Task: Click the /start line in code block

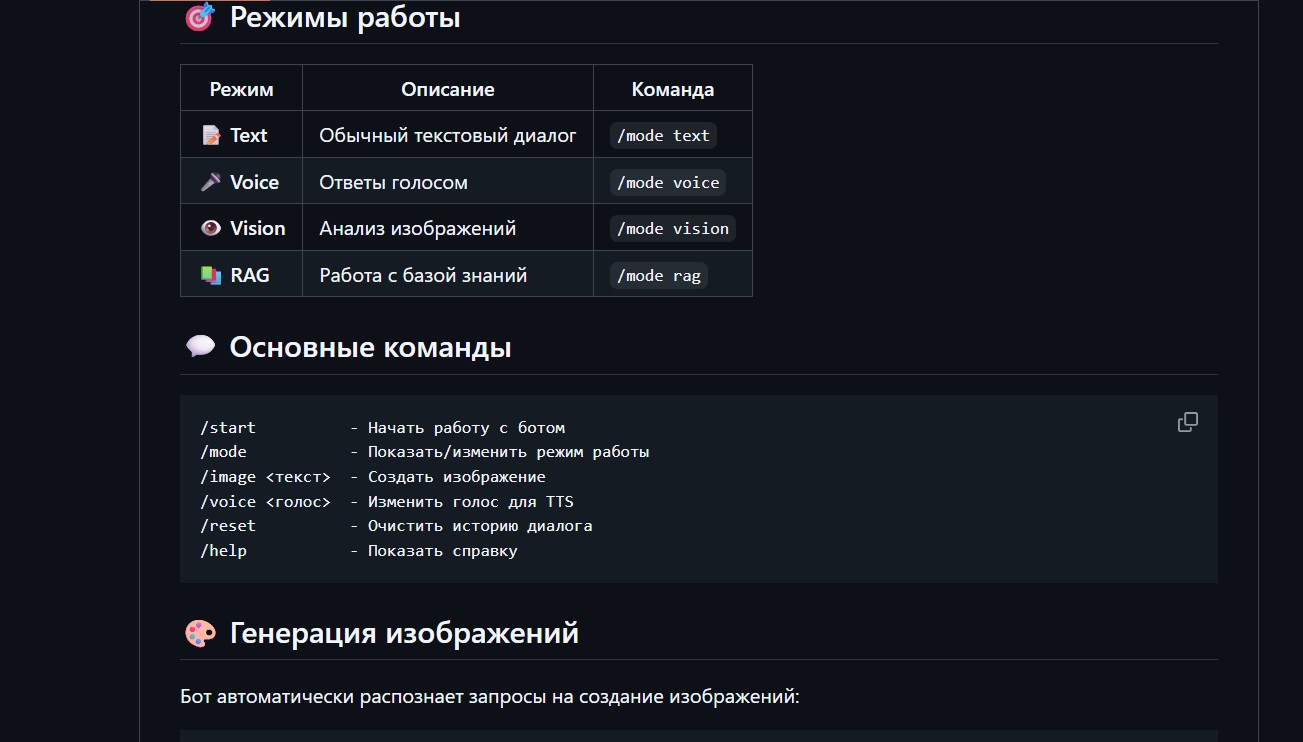Action: click(382, 428)
